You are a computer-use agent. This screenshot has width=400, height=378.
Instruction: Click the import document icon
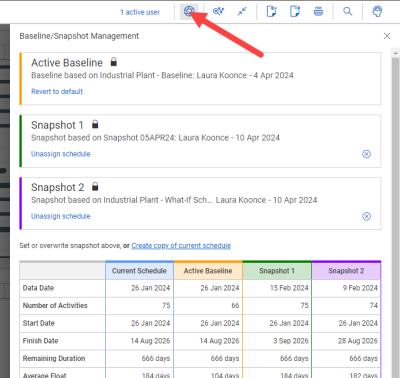click(x=271, y=12)
